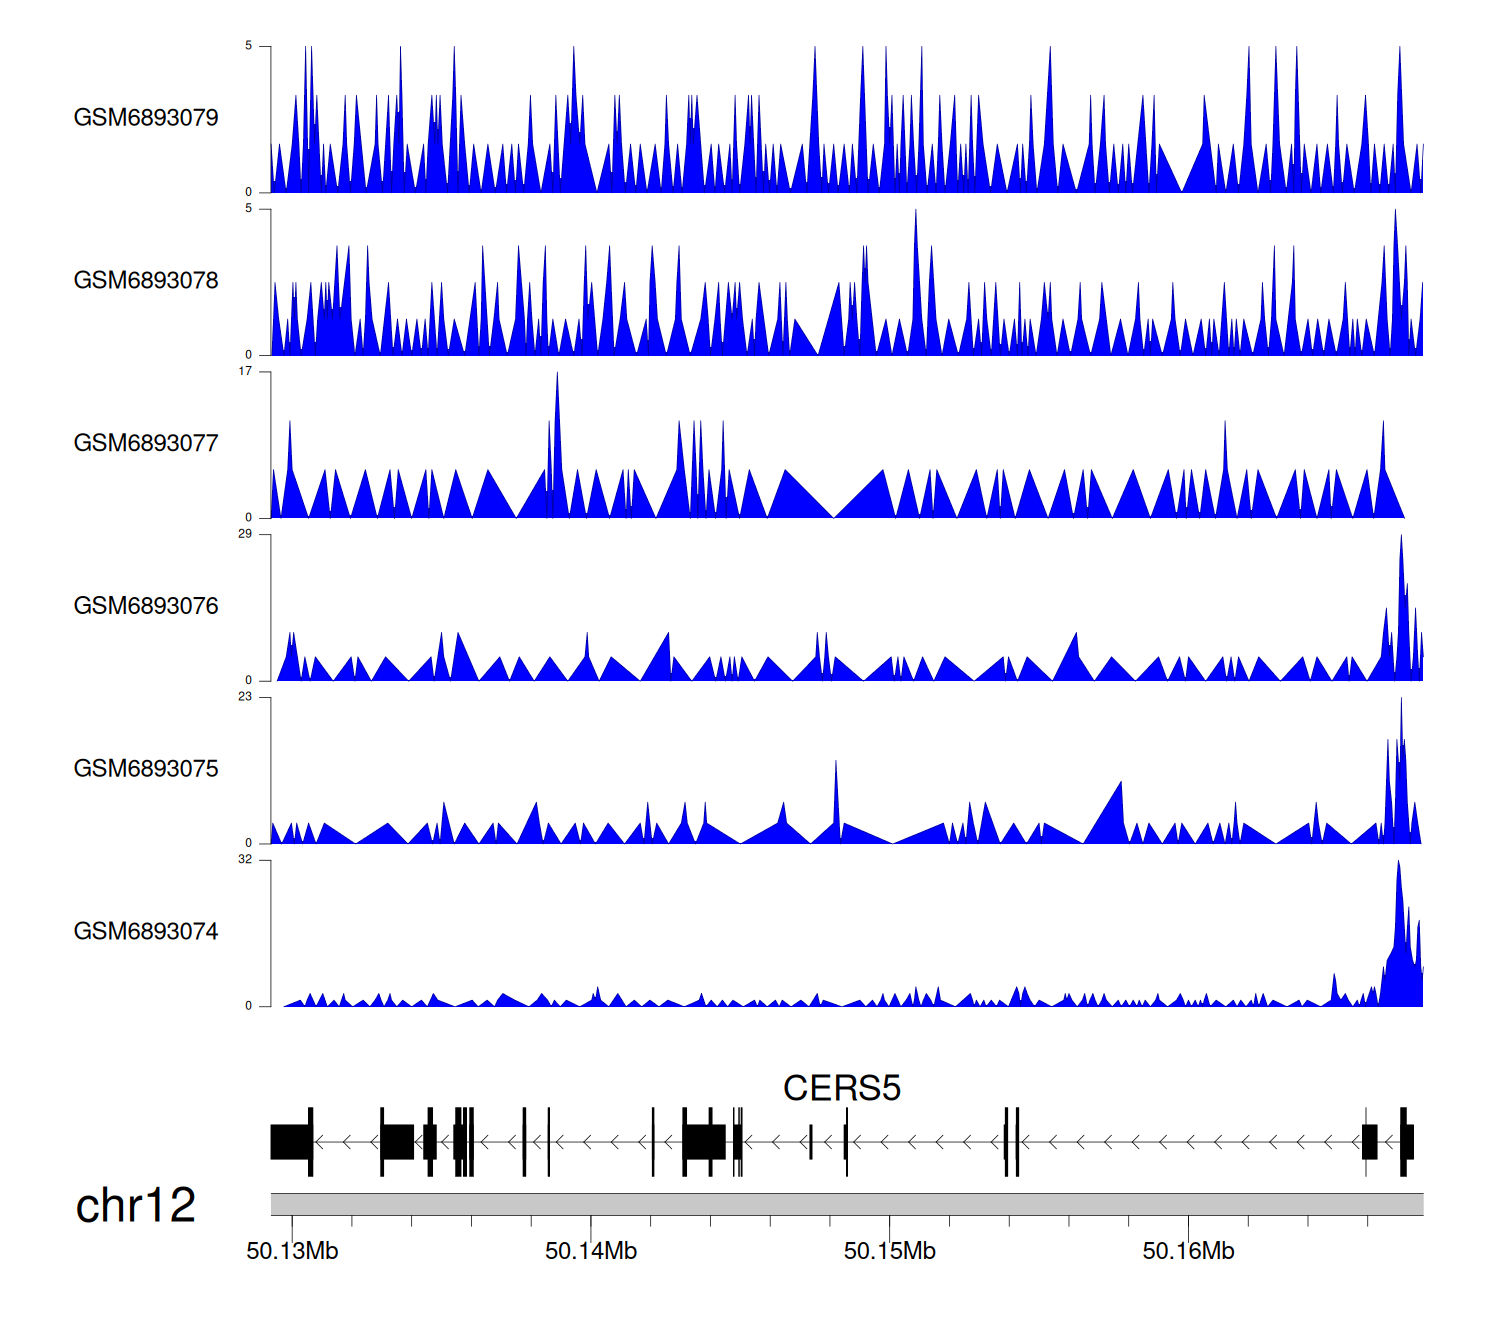Select the GSM6893078 track label
Viewport: 1500px width, 1320px height.
146,281
